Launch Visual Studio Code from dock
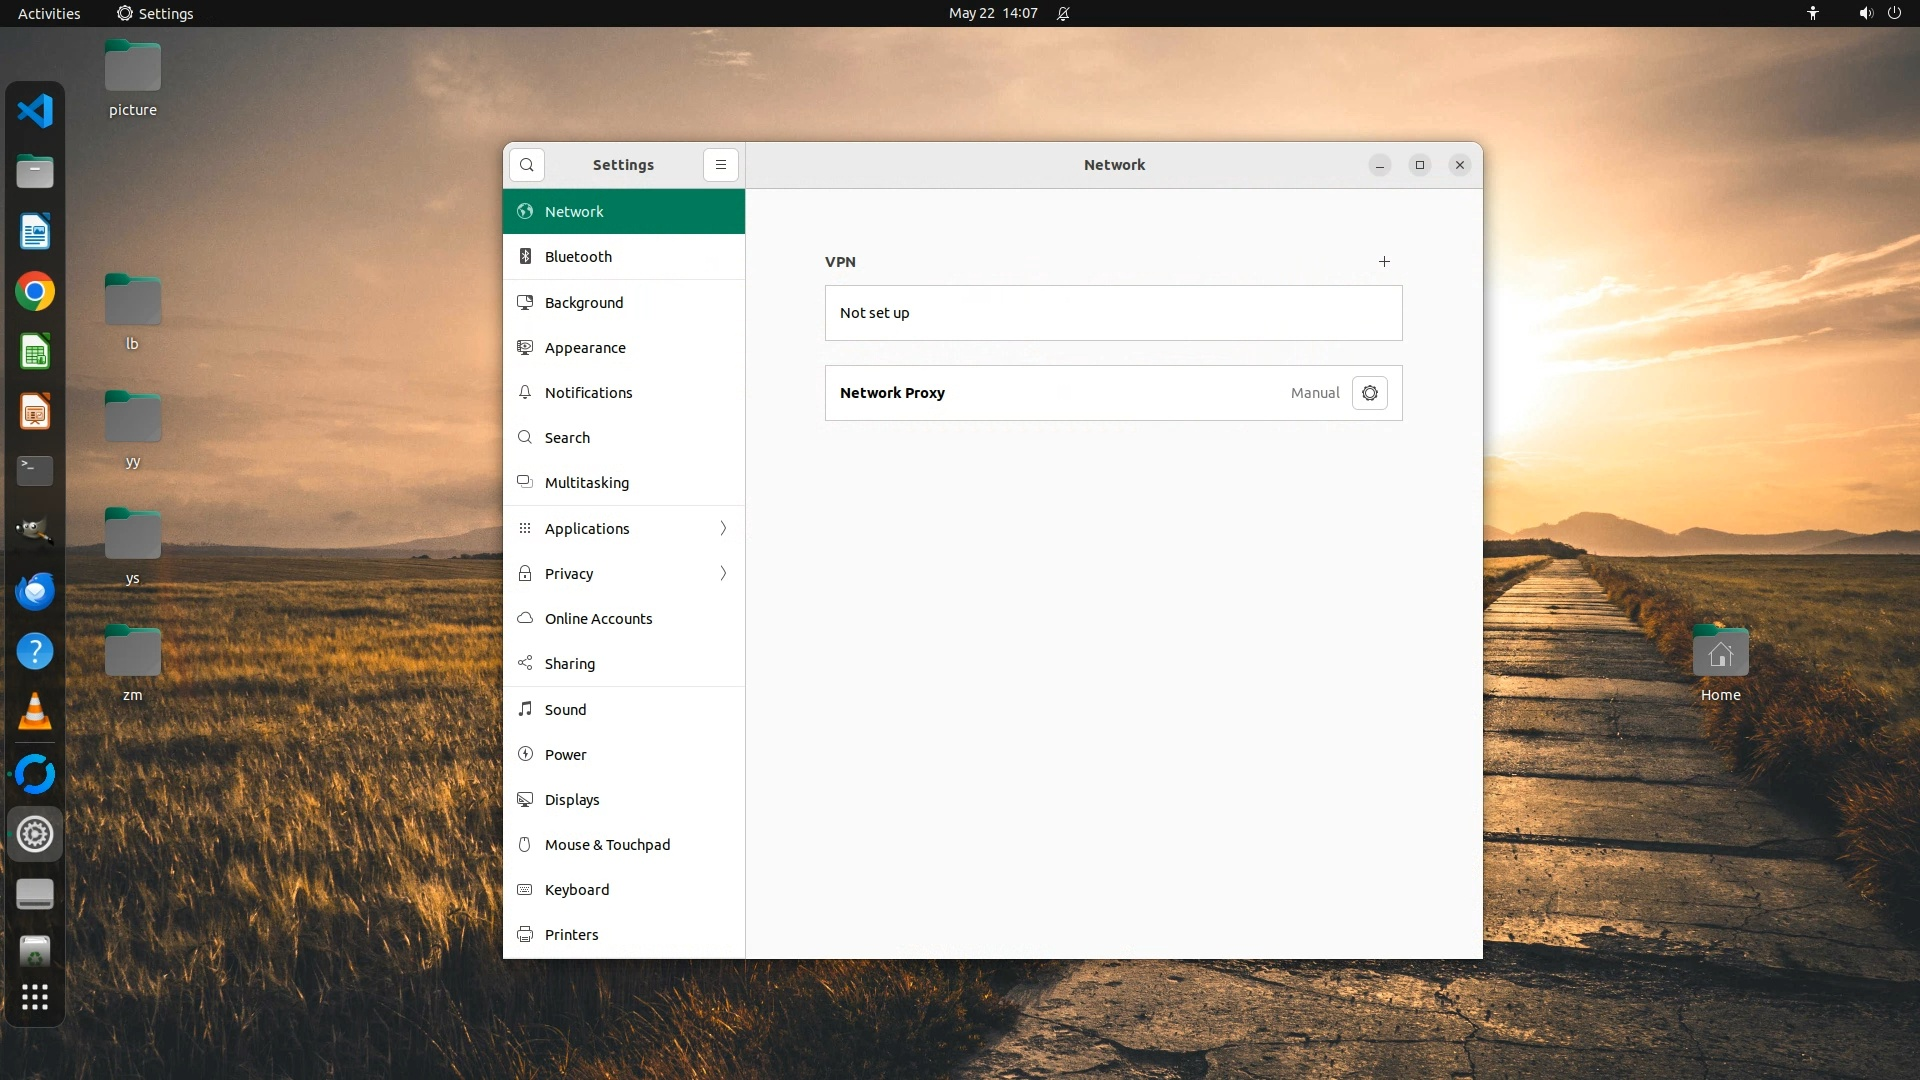 [x=35, y=111]
